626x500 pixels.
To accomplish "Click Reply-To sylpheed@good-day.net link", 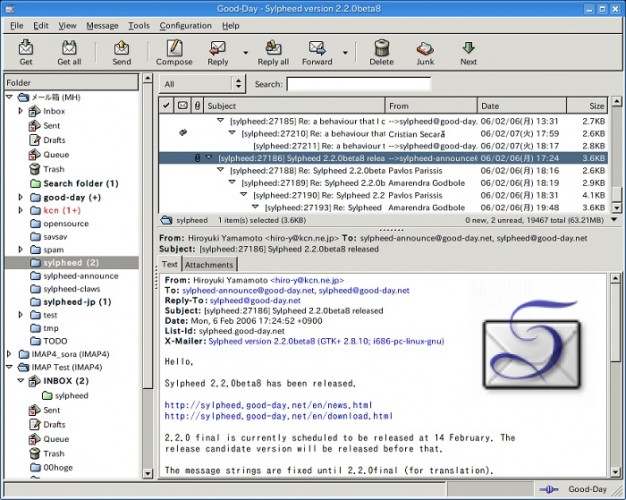I will [x=255, y=300].
